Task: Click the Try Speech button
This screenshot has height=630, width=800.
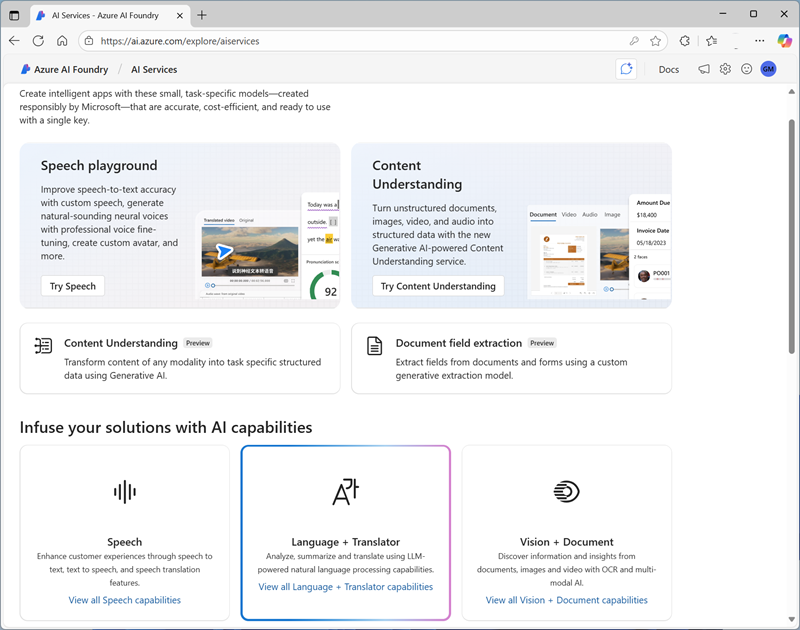Action: 73,286
